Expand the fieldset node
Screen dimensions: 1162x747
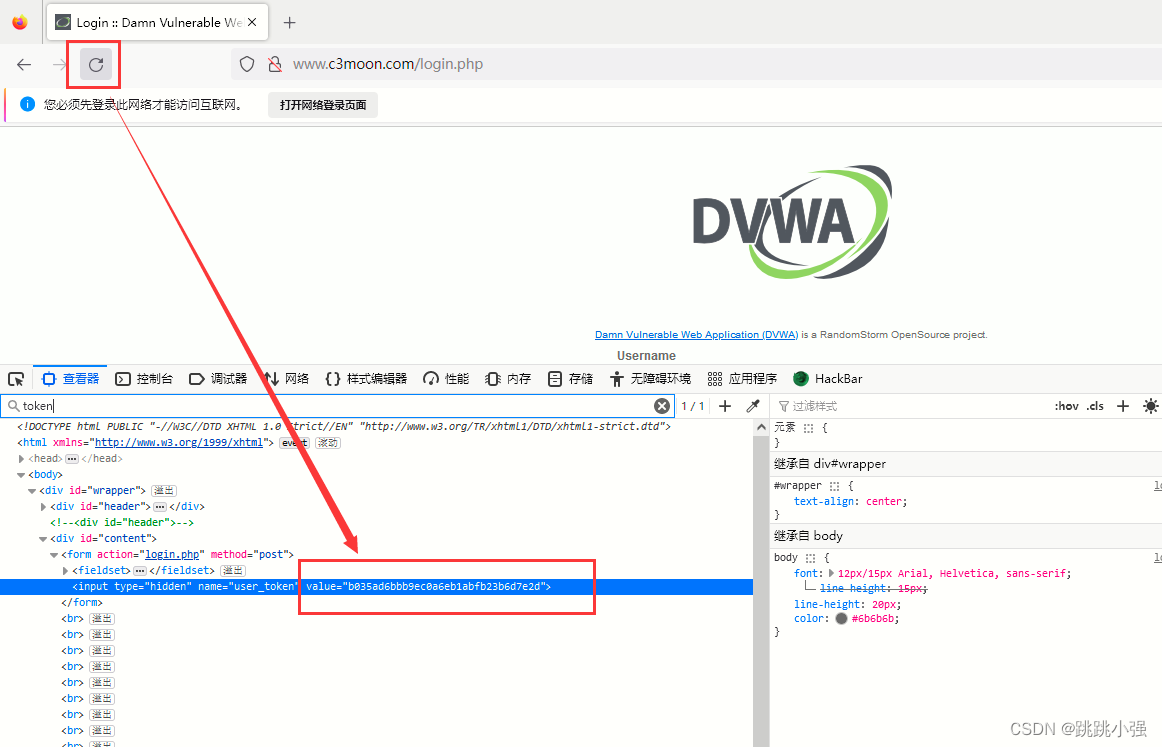(65, 571)
